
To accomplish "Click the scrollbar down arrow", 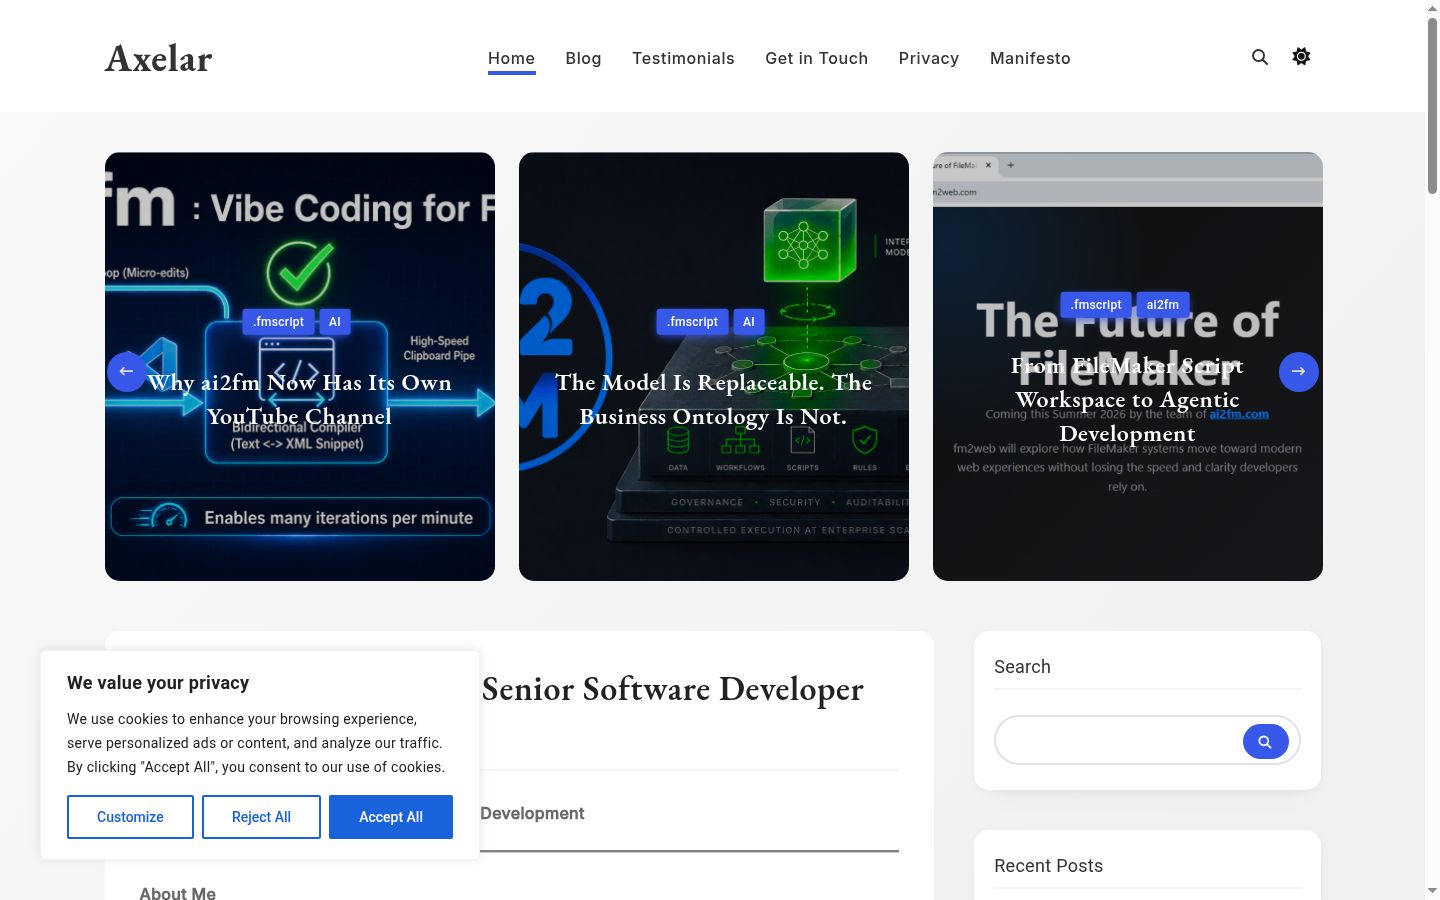I will (1432, 890).
